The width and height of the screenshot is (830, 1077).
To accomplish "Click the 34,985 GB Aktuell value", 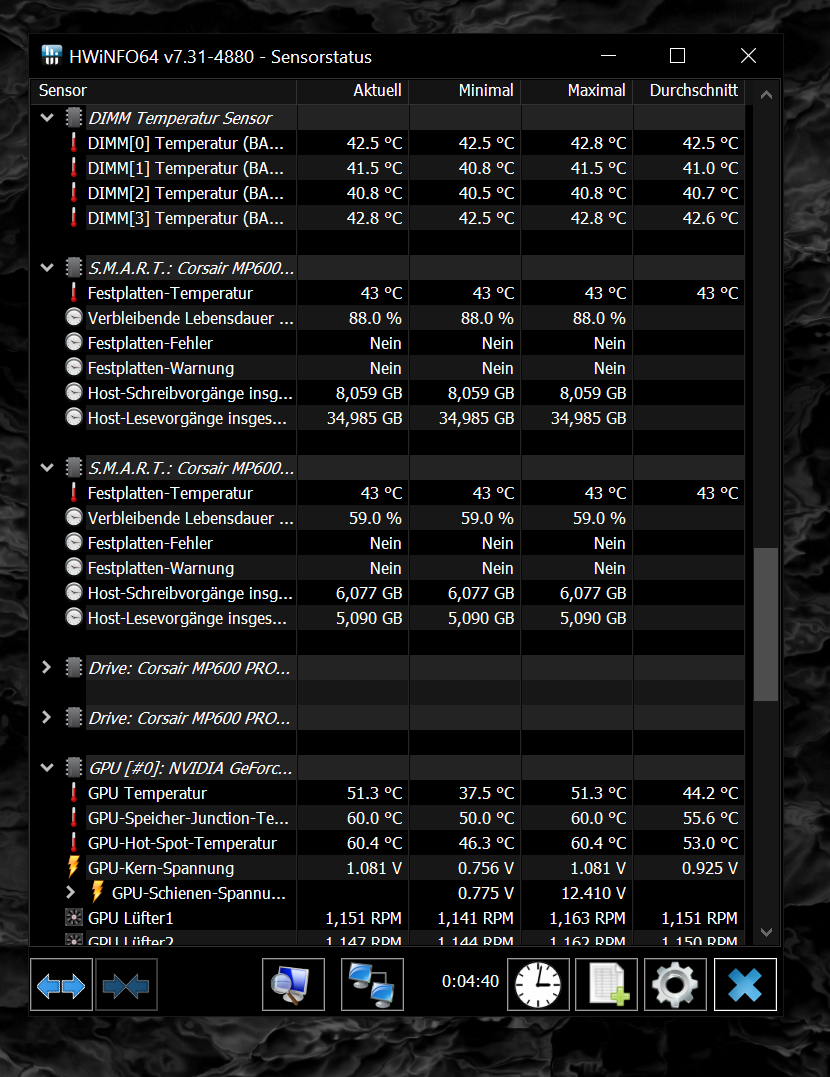I will (365, 418).
